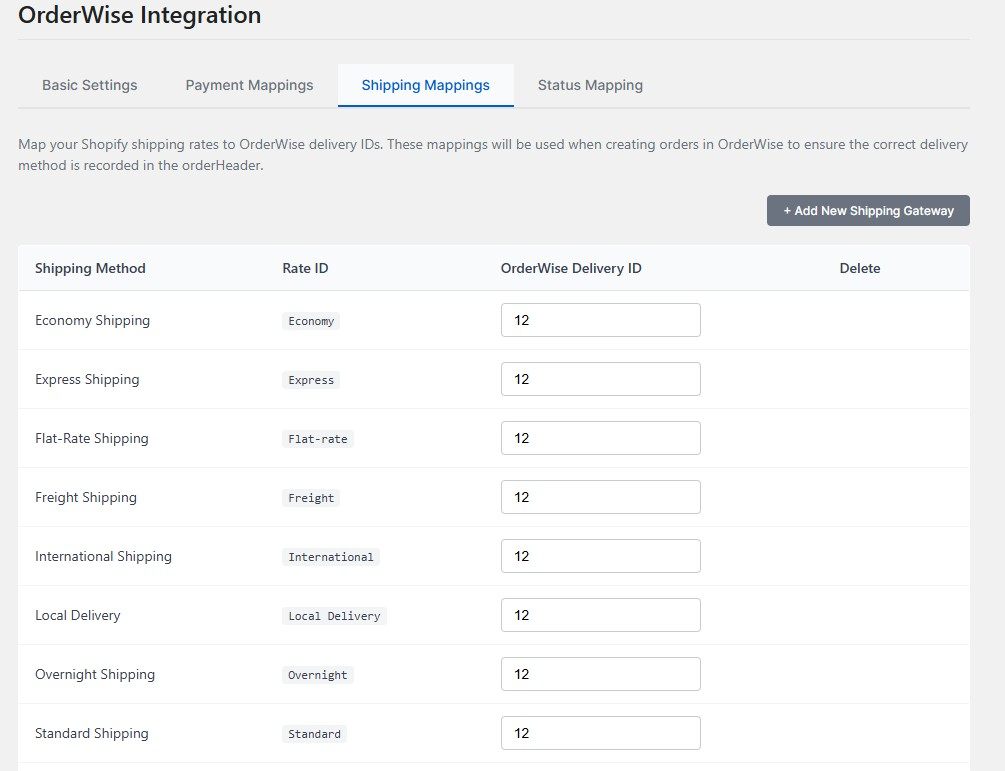
Task: Click the Local Delivery method name
Action: tap(78, 615)
